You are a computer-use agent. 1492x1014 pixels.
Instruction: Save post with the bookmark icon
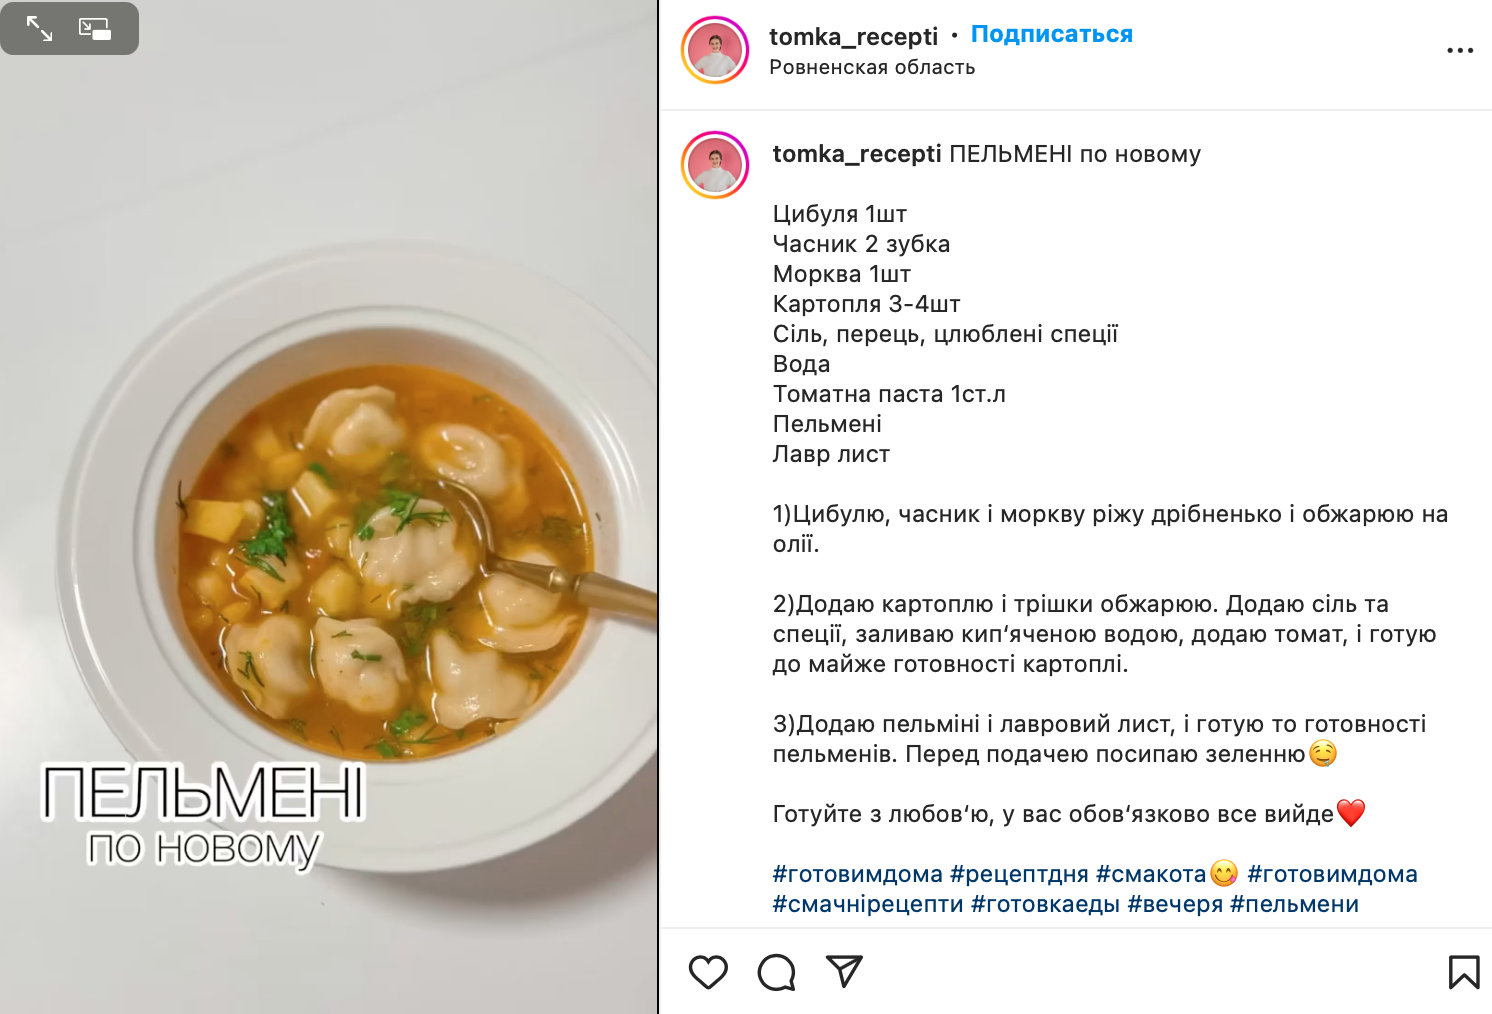click(1464, 972)
